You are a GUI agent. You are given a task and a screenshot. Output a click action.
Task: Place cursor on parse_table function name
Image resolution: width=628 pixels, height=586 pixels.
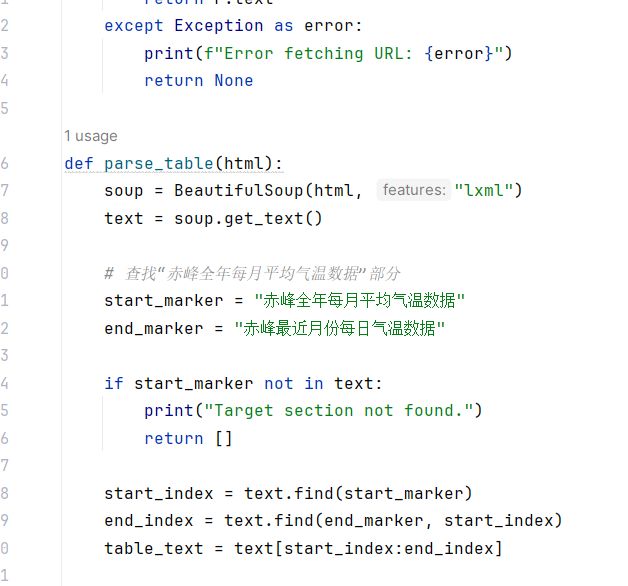159,163
